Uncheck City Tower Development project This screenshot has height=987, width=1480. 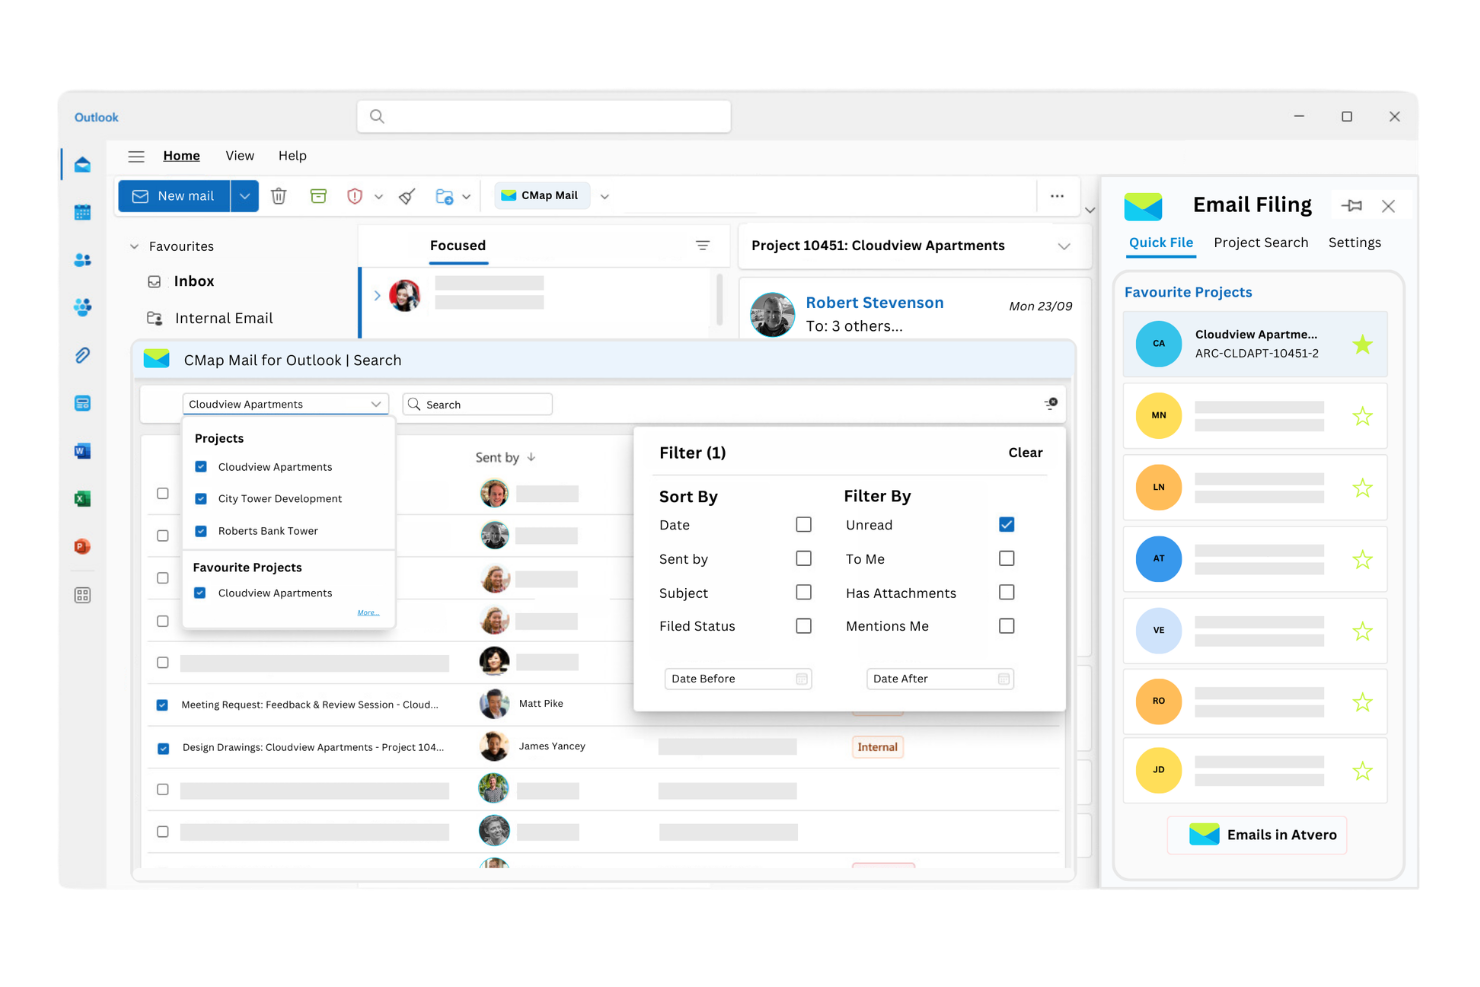[x=201, y=499]
